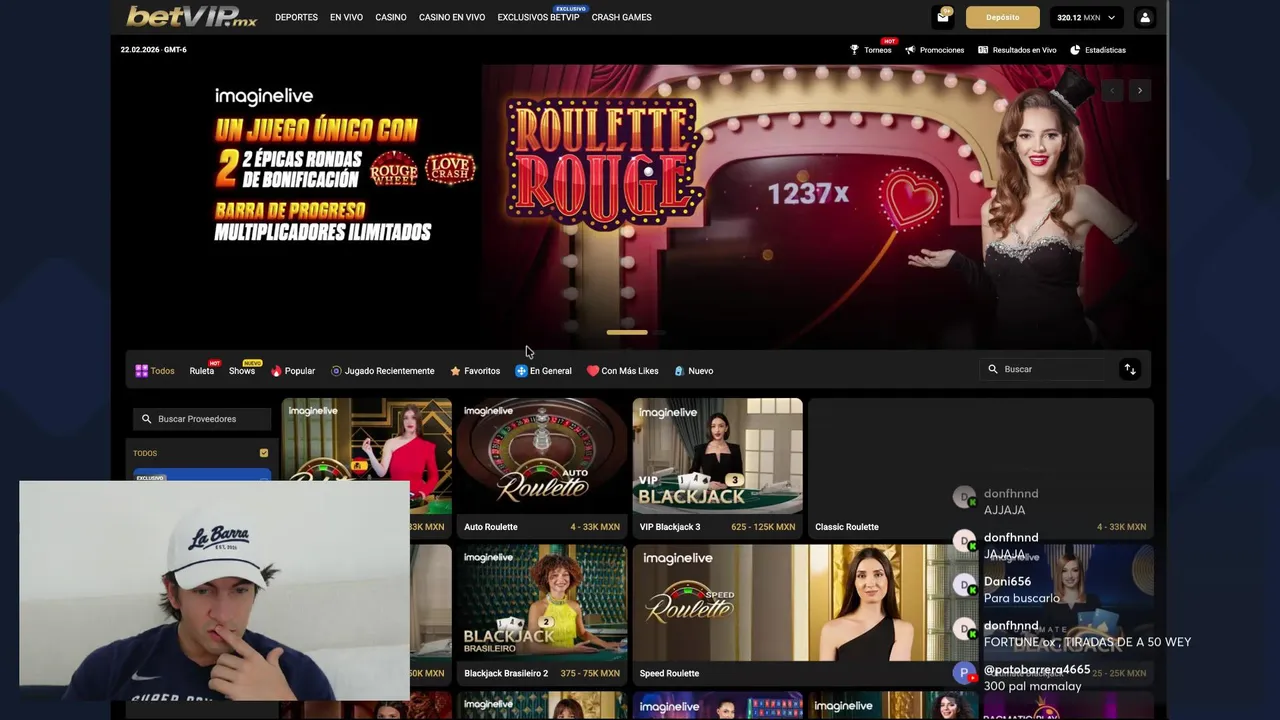This screenshot has width=1280, height=720.
Task: Click the Resultados en Vivo scoreboard icon
Action: click(x=983, y=50)
